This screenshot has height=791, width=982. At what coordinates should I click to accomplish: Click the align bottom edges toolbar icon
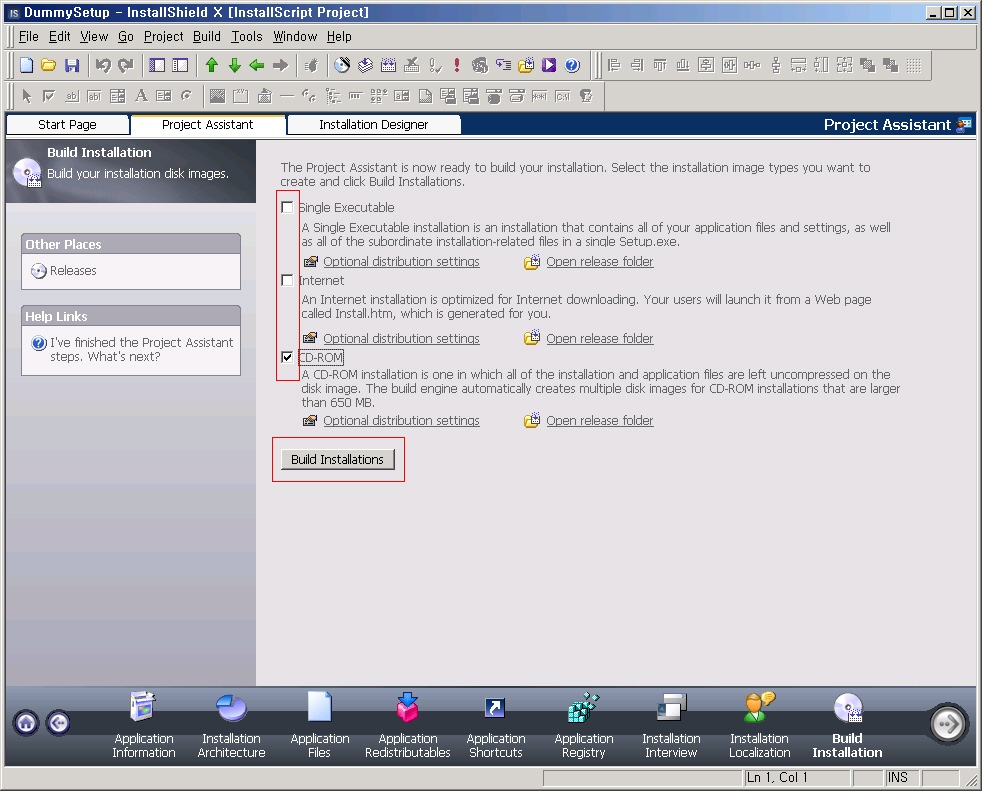click(683, 65)
